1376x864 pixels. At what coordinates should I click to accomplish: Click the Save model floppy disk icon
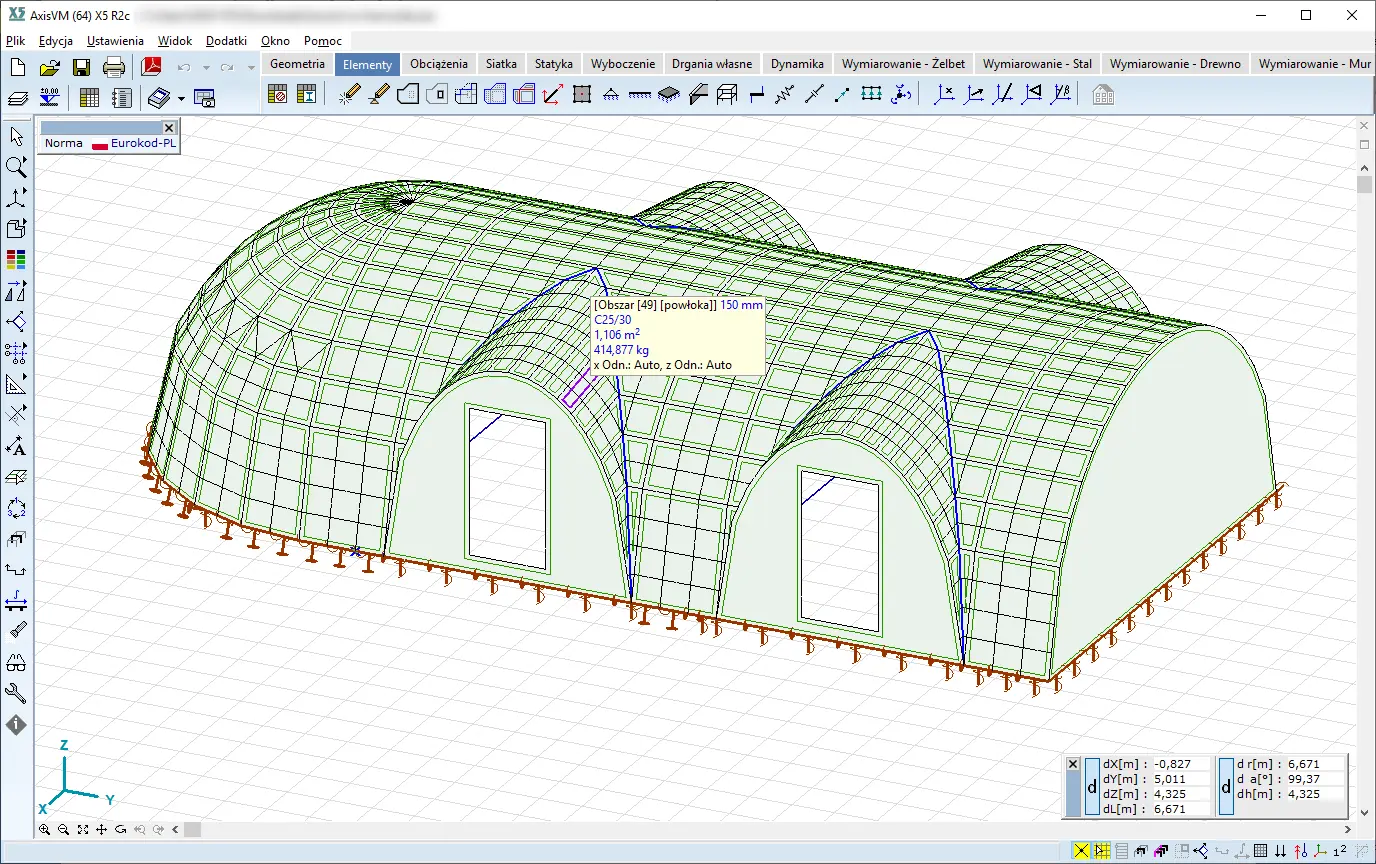pos(81,67)
